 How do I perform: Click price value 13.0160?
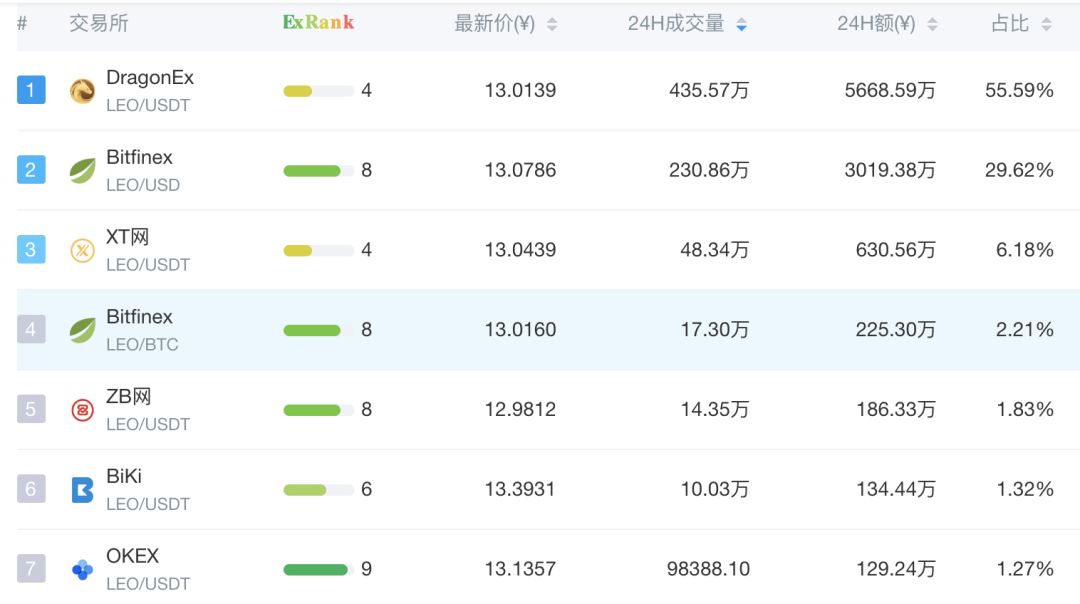click(520, 330)
